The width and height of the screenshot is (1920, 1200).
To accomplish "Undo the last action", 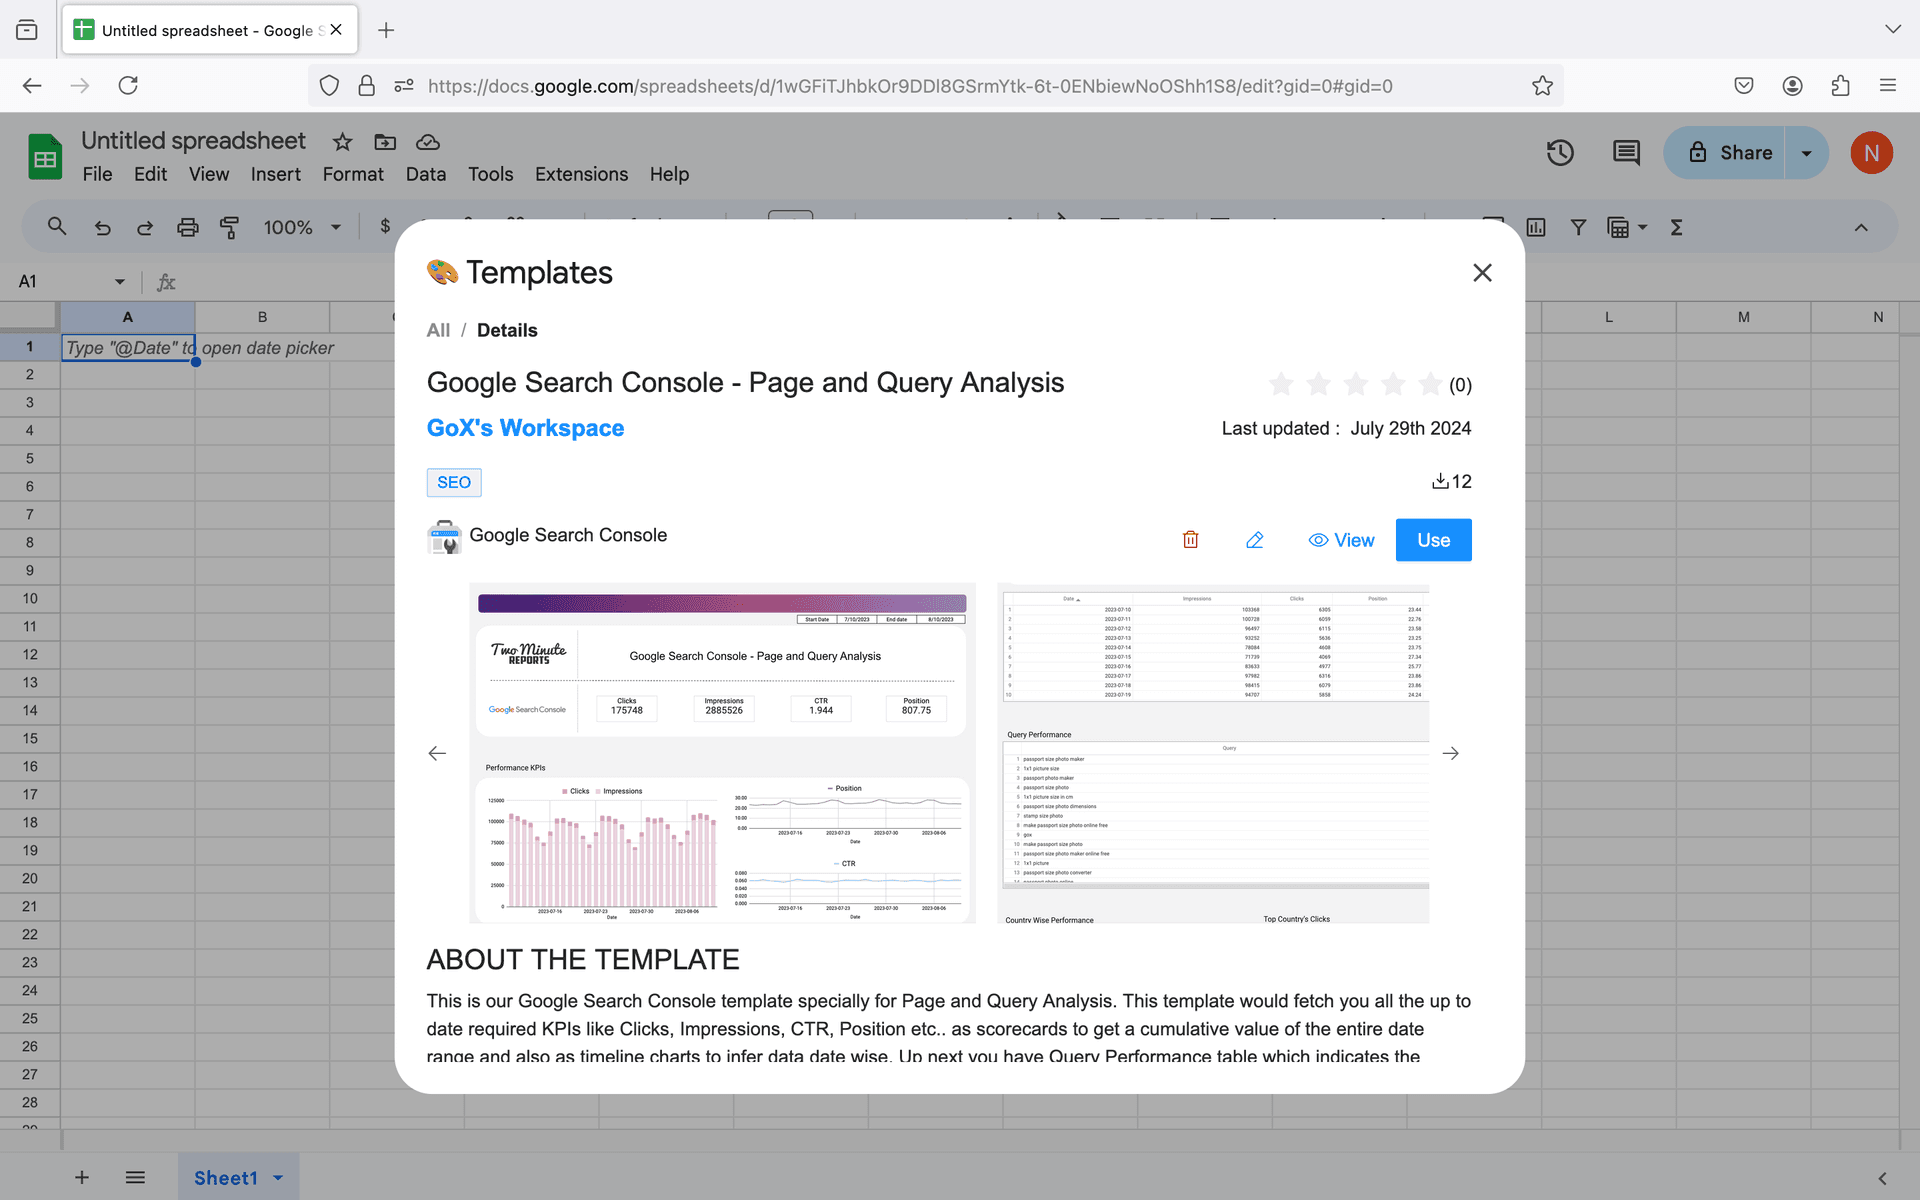I will [x=102, y=227].
